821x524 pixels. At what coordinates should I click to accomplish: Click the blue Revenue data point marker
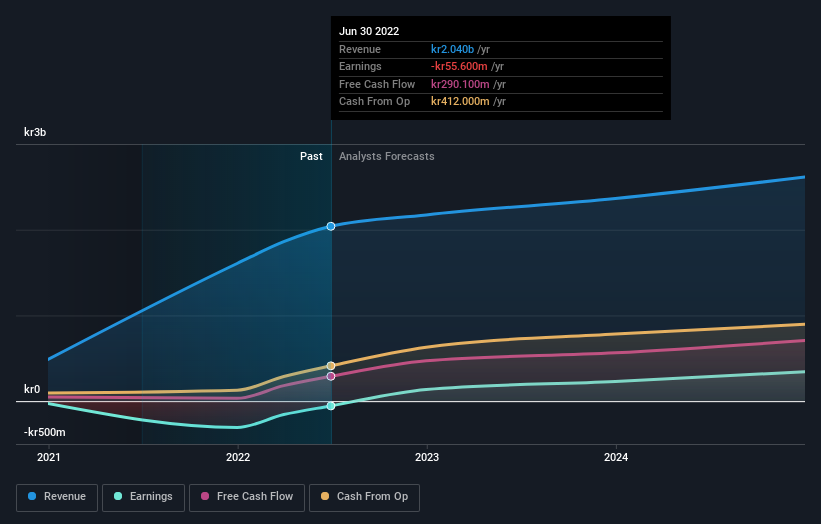click(331, 226)
